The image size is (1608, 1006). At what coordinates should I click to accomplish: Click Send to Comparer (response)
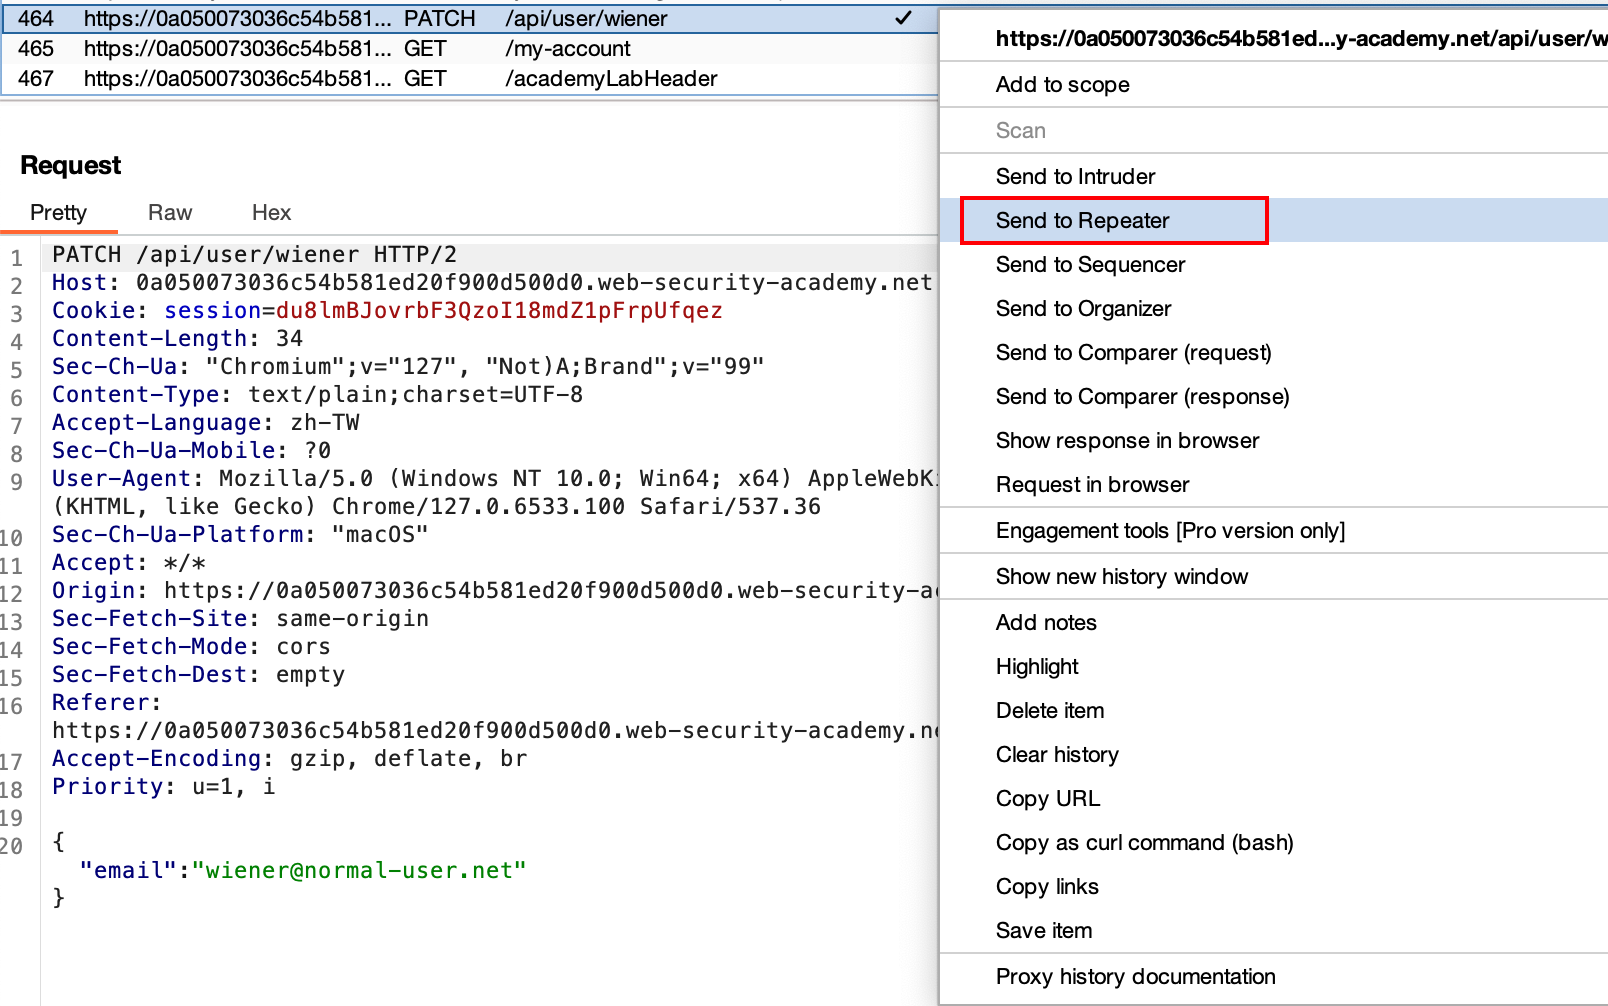[1274, 396]
